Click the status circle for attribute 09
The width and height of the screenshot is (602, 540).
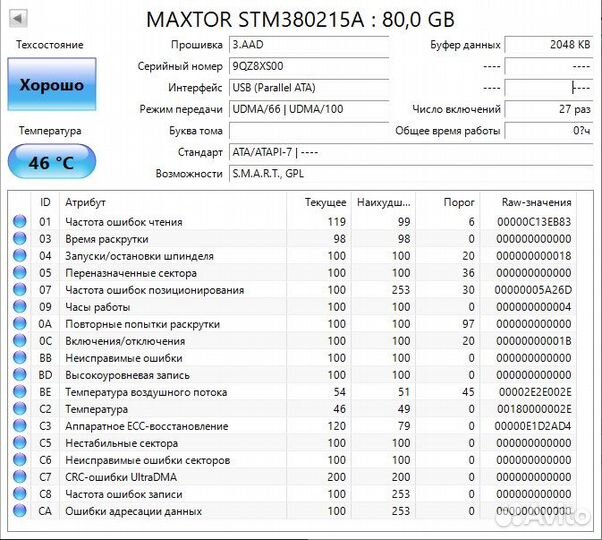pos(20,307)
